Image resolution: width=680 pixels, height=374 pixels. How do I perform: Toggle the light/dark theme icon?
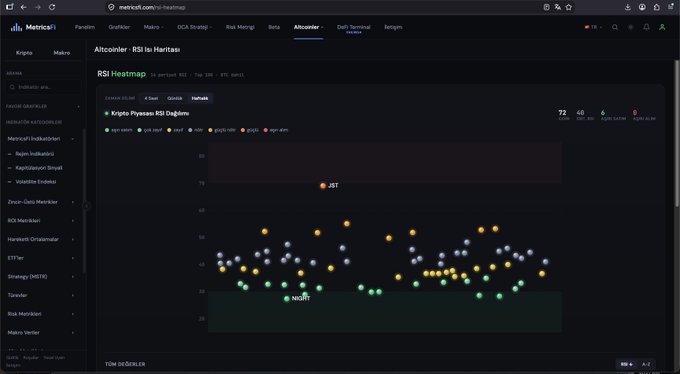point(631,27)
